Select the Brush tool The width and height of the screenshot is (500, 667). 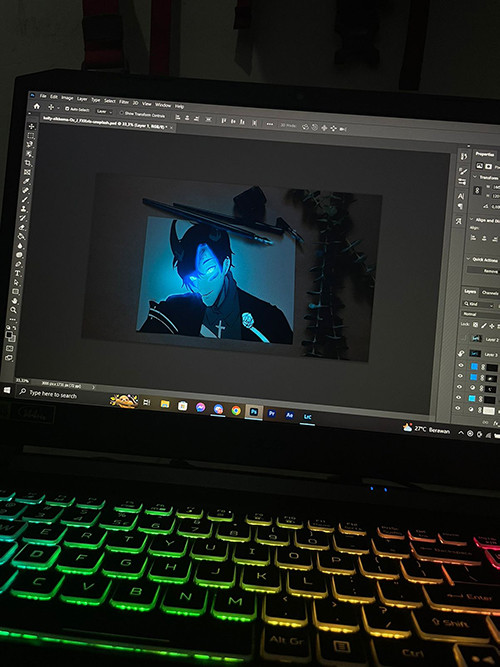click(x=25, y=200)
